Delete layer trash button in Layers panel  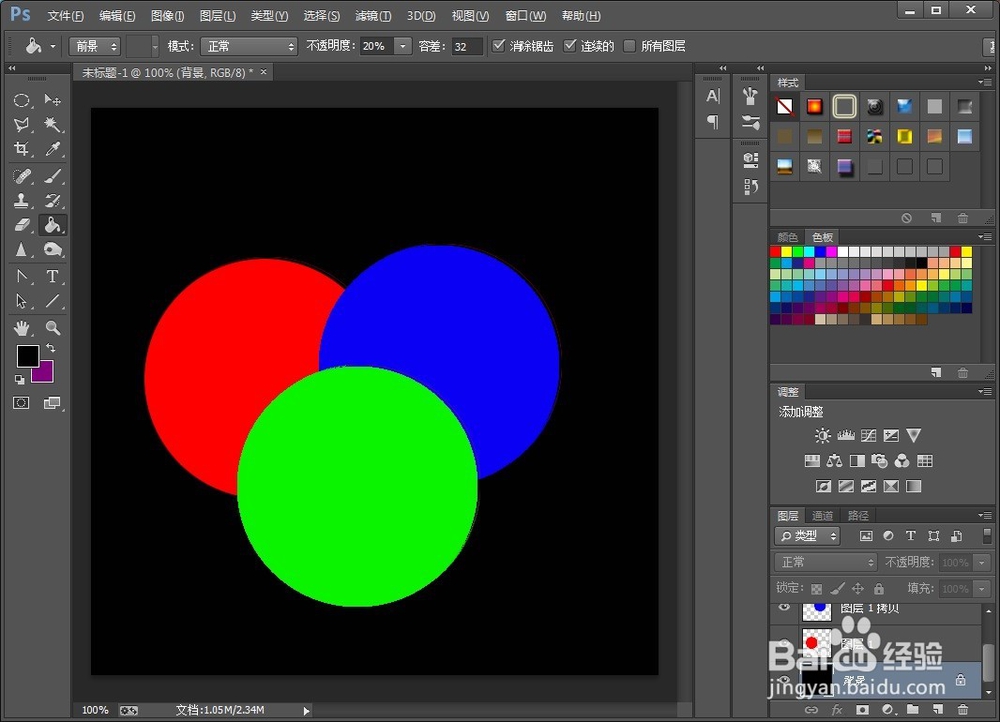963,709
